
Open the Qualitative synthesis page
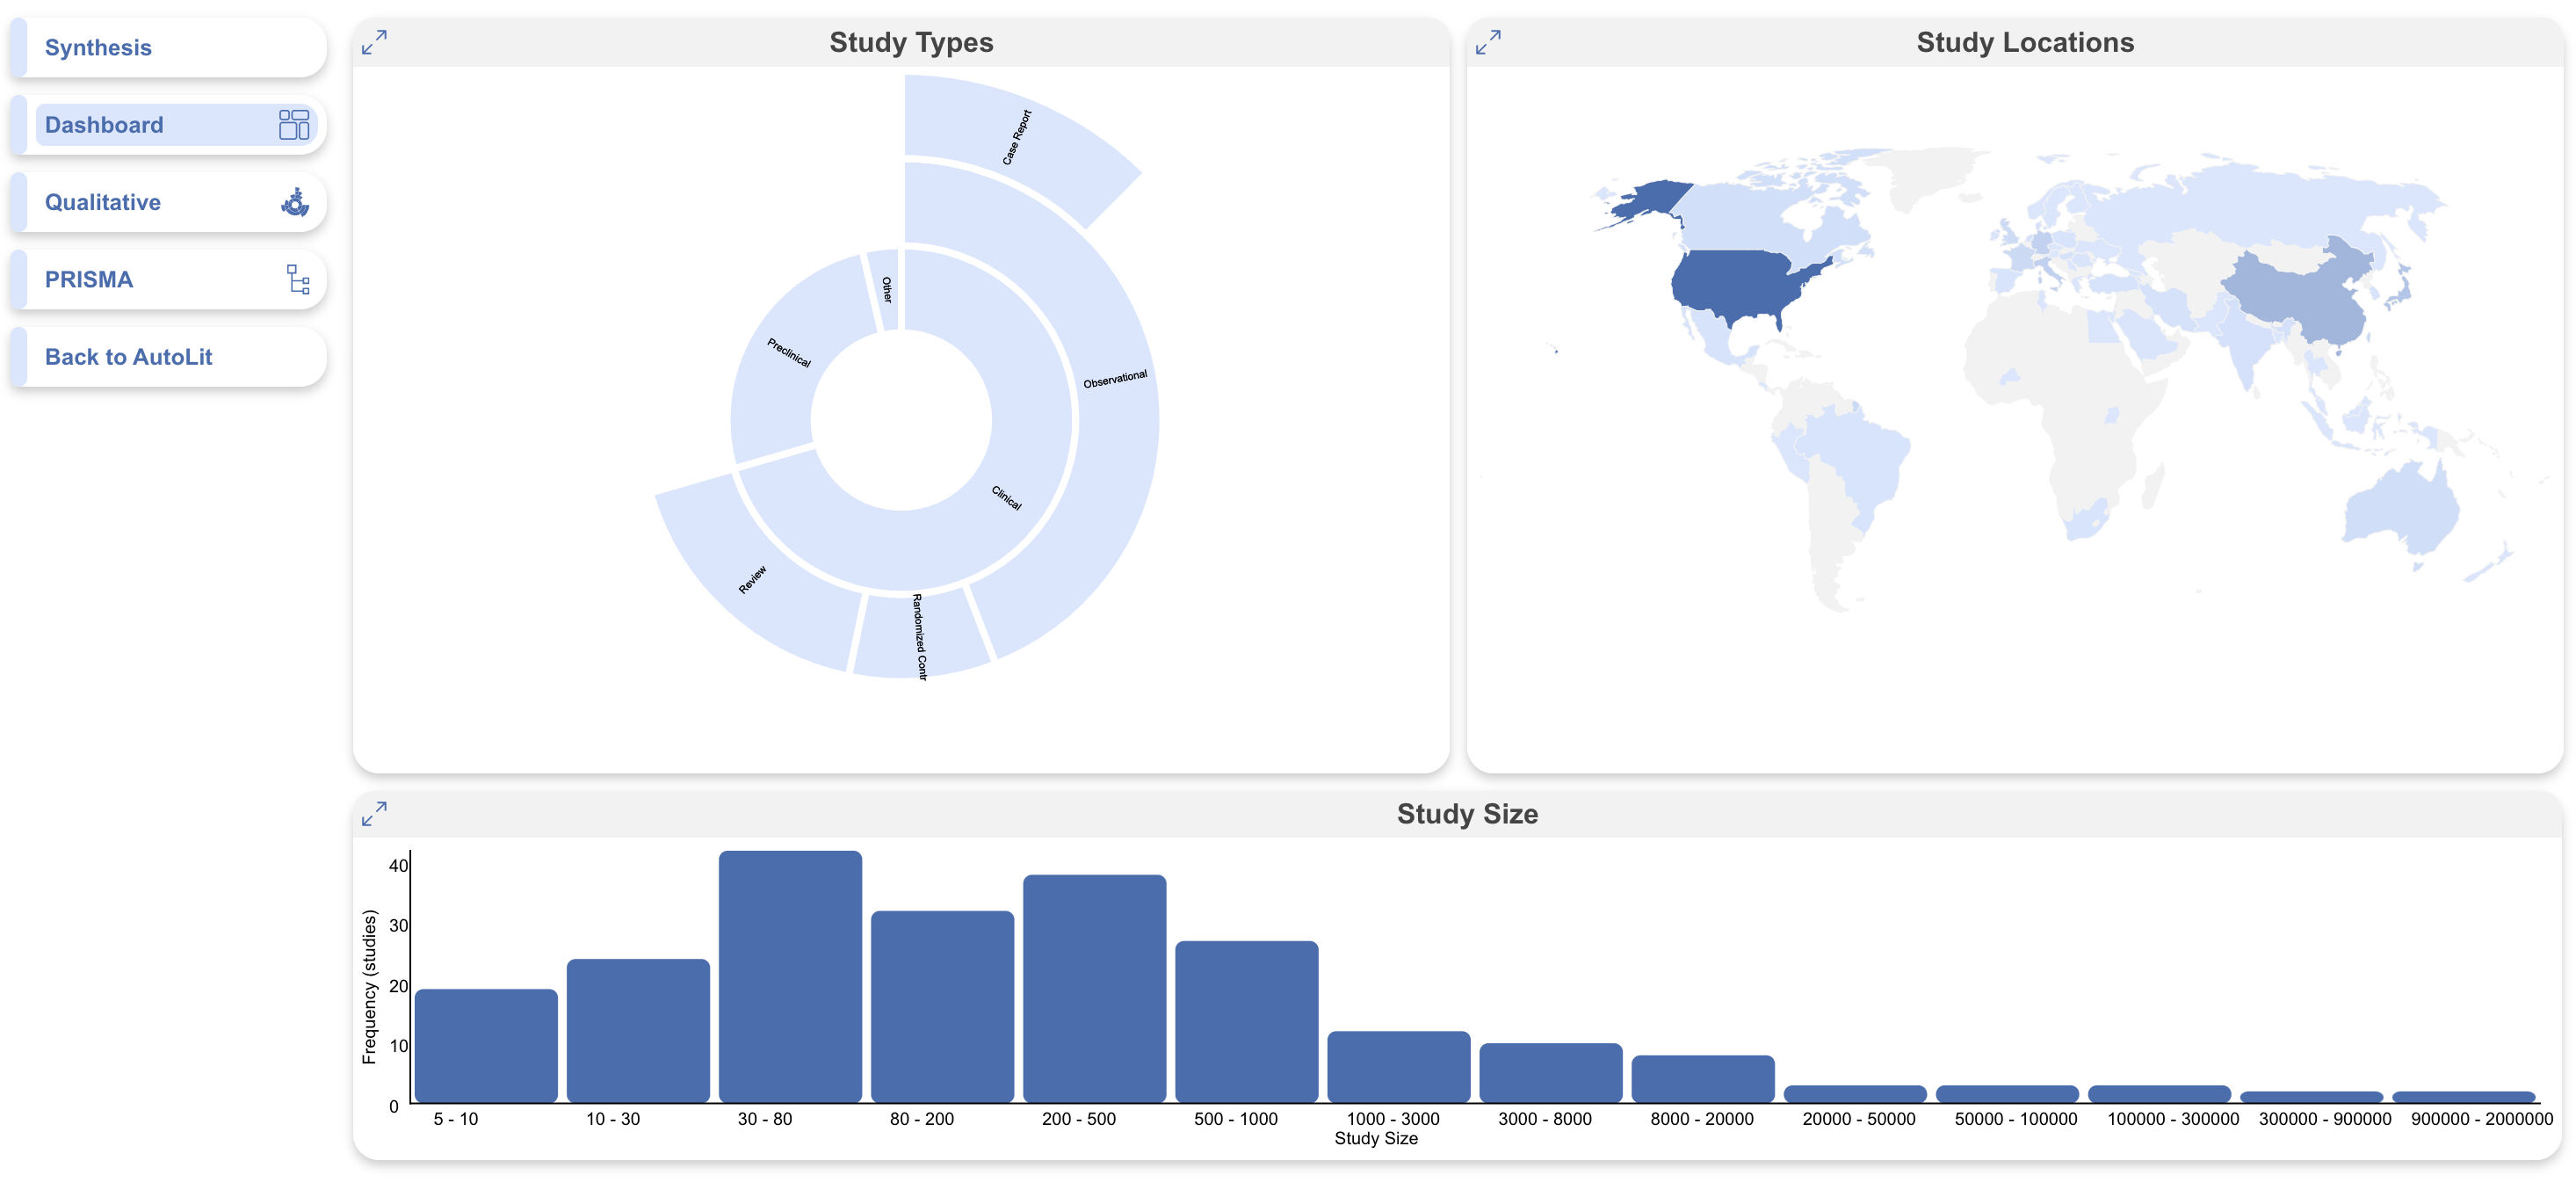click(103, 202)
